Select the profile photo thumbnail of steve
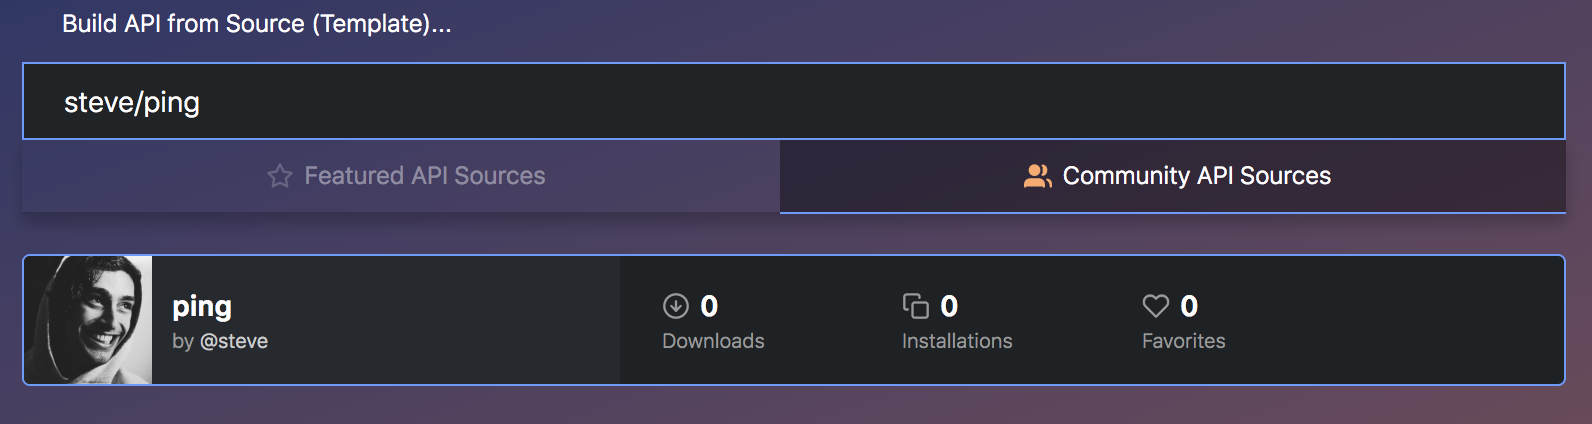 pos(88,320)
